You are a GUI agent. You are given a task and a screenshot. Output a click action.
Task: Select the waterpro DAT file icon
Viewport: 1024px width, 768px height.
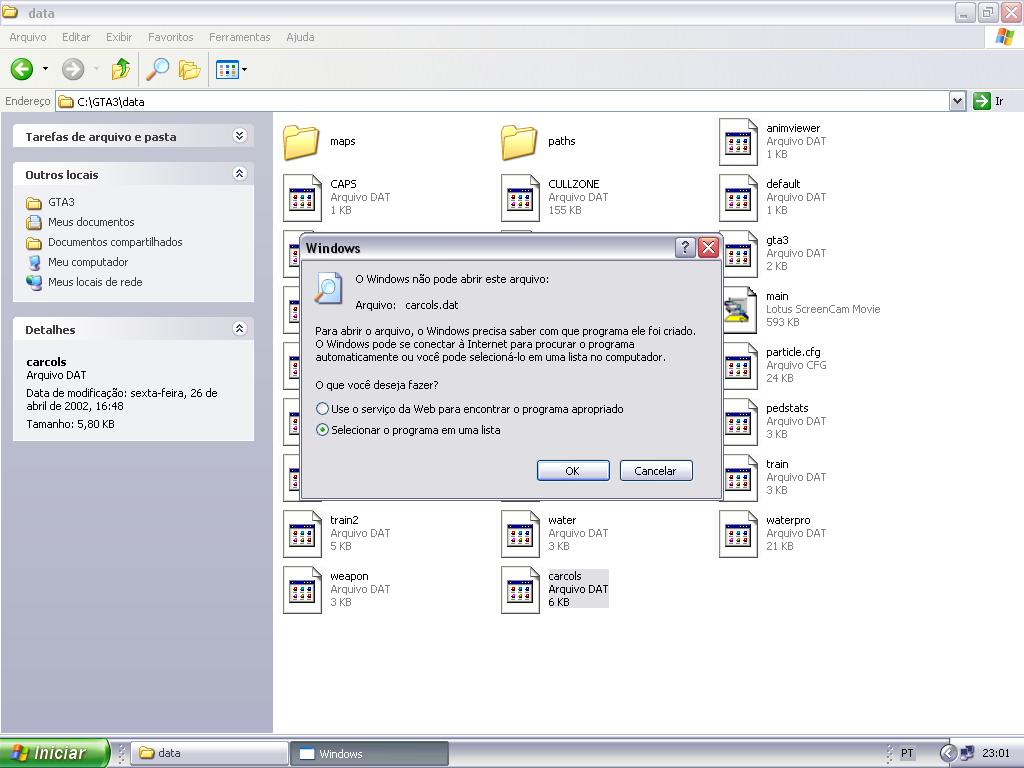[x=738, y=534]
